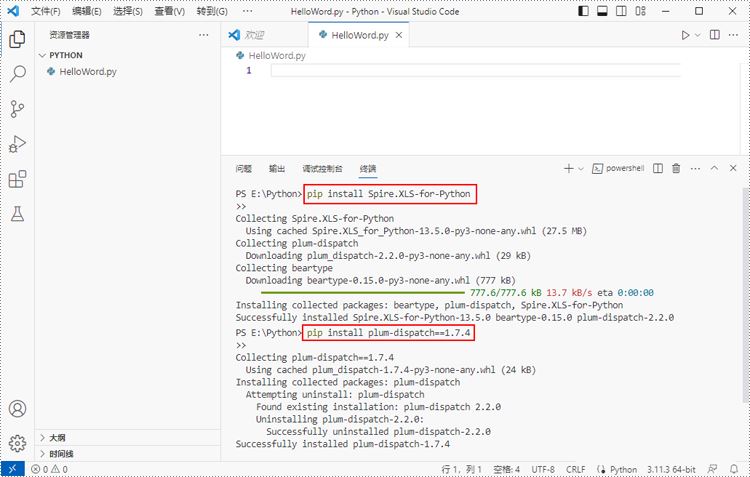Image resolution: width=750 pixels, height=477 pixels.
Task: Kill terminal with trash icon
Action: [x=676, y=168]
